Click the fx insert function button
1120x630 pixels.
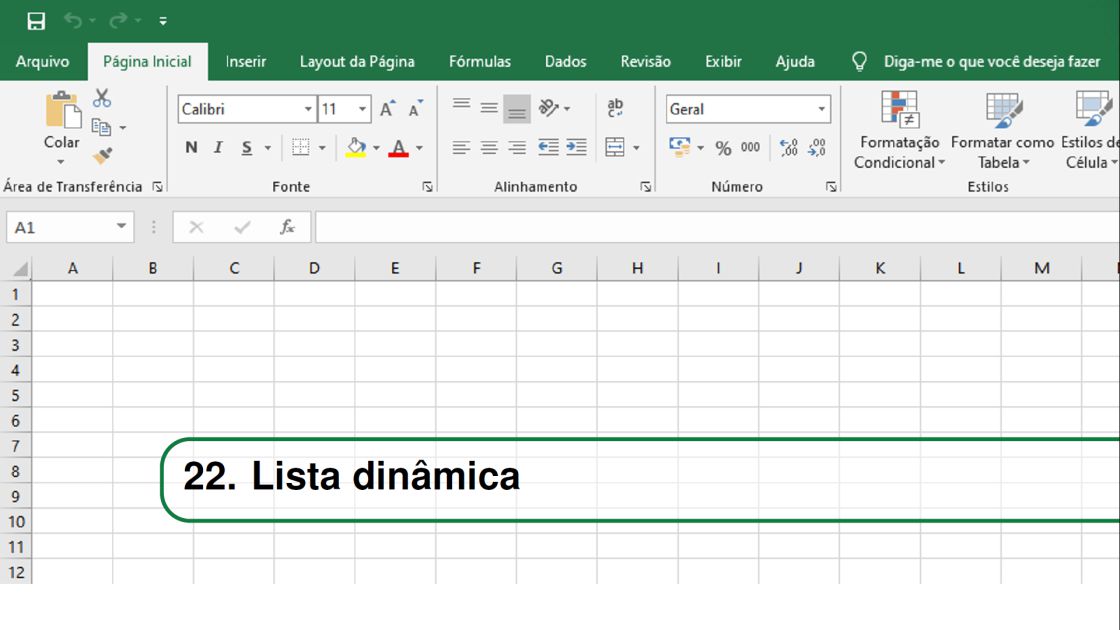coord(287,227)
